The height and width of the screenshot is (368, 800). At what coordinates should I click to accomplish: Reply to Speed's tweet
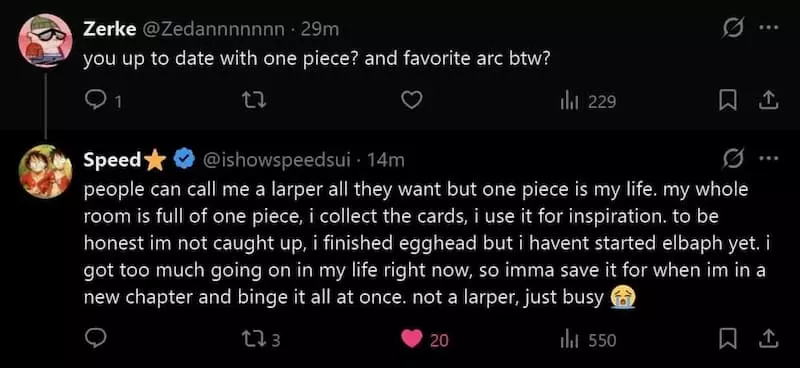[x=95, y=339]
